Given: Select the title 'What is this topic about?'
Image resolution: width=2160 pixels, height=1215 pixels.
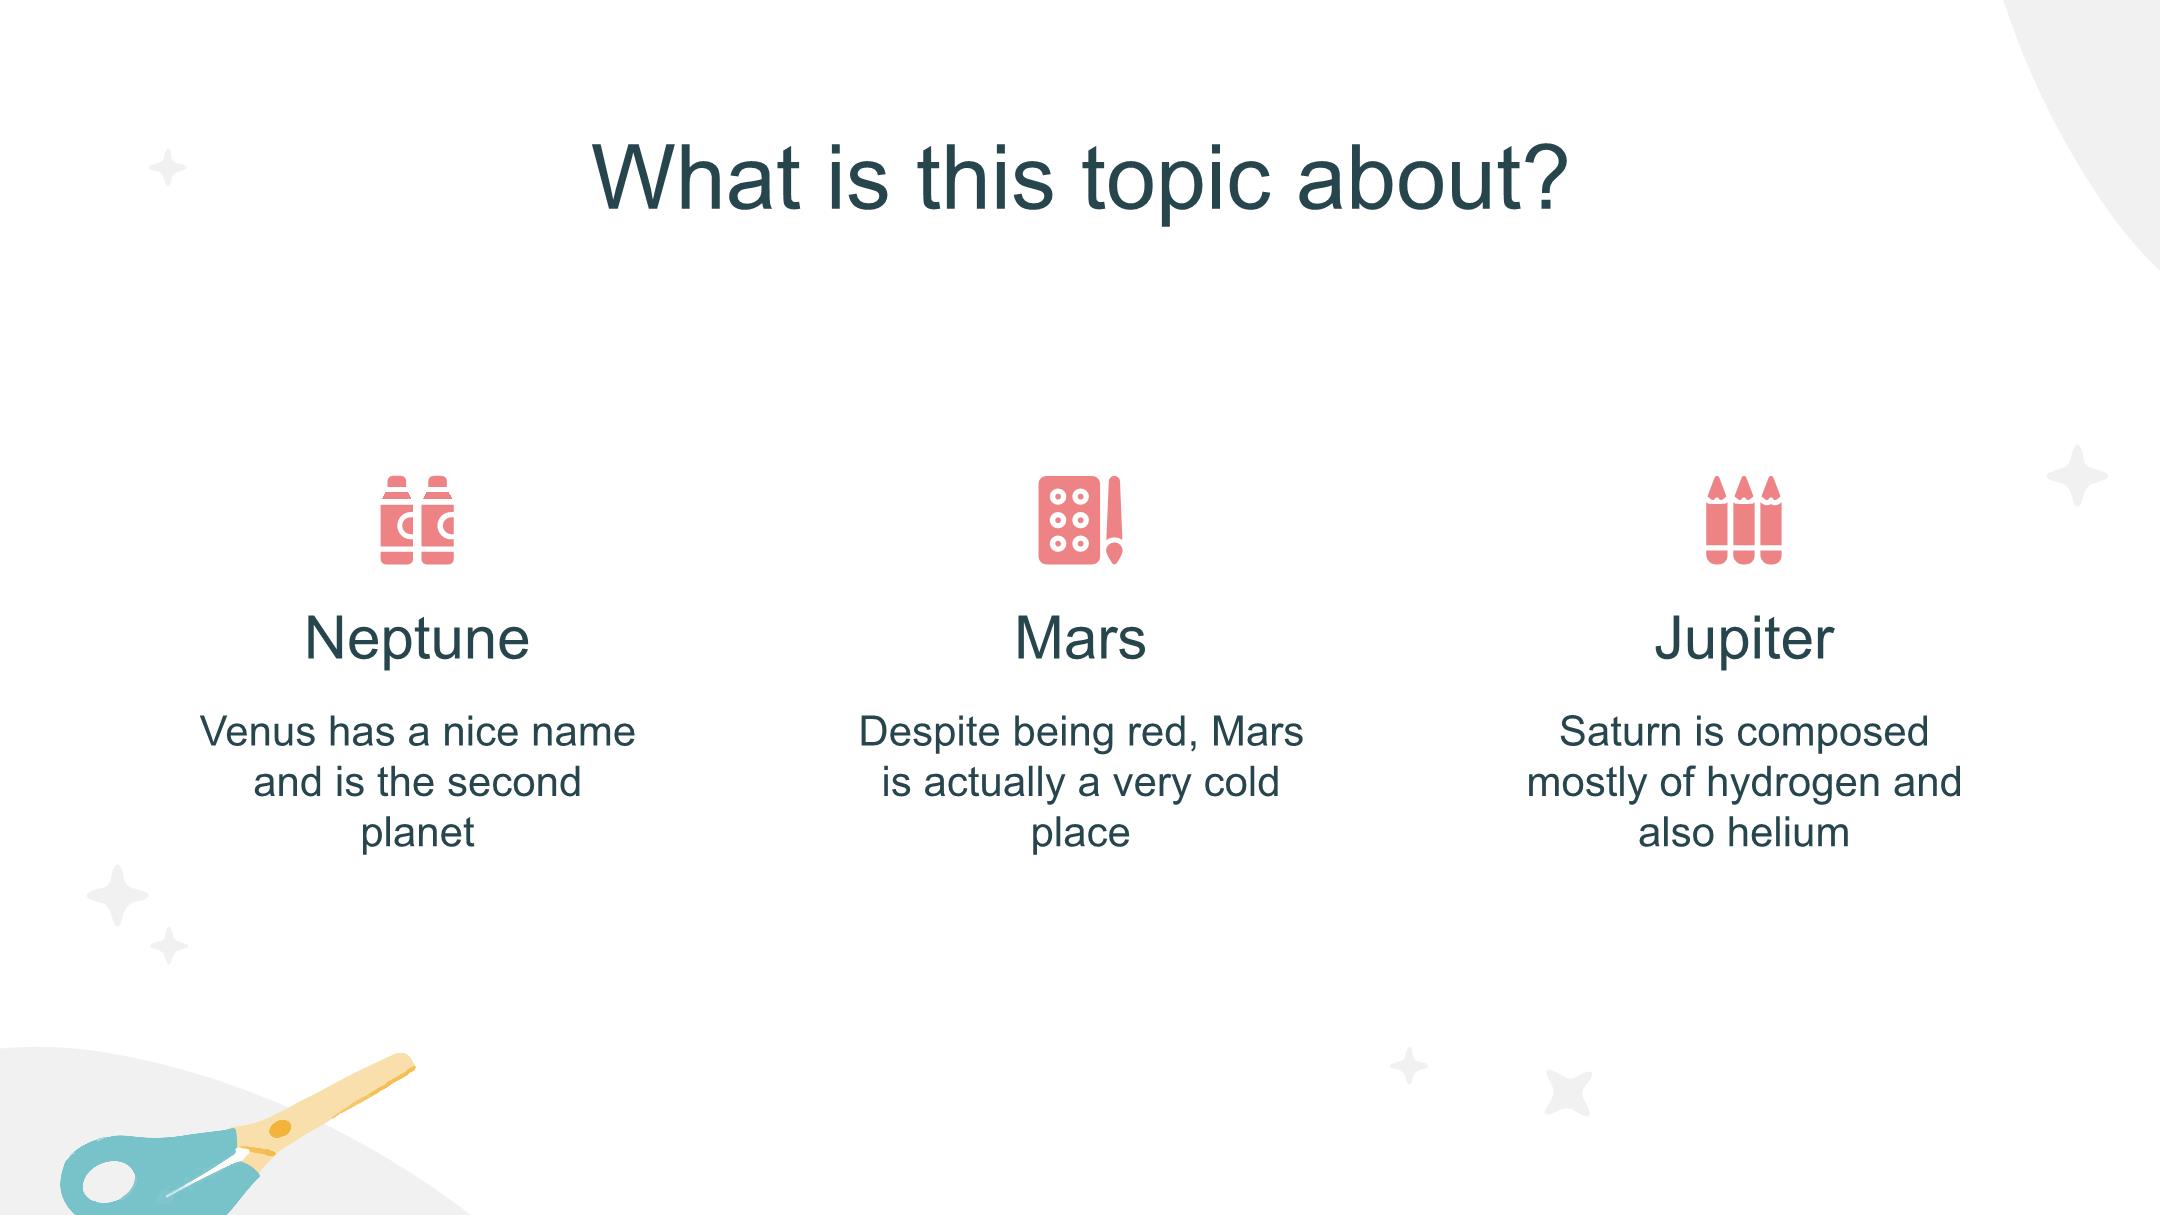Looking at the screenshot, I should 1080,178.
